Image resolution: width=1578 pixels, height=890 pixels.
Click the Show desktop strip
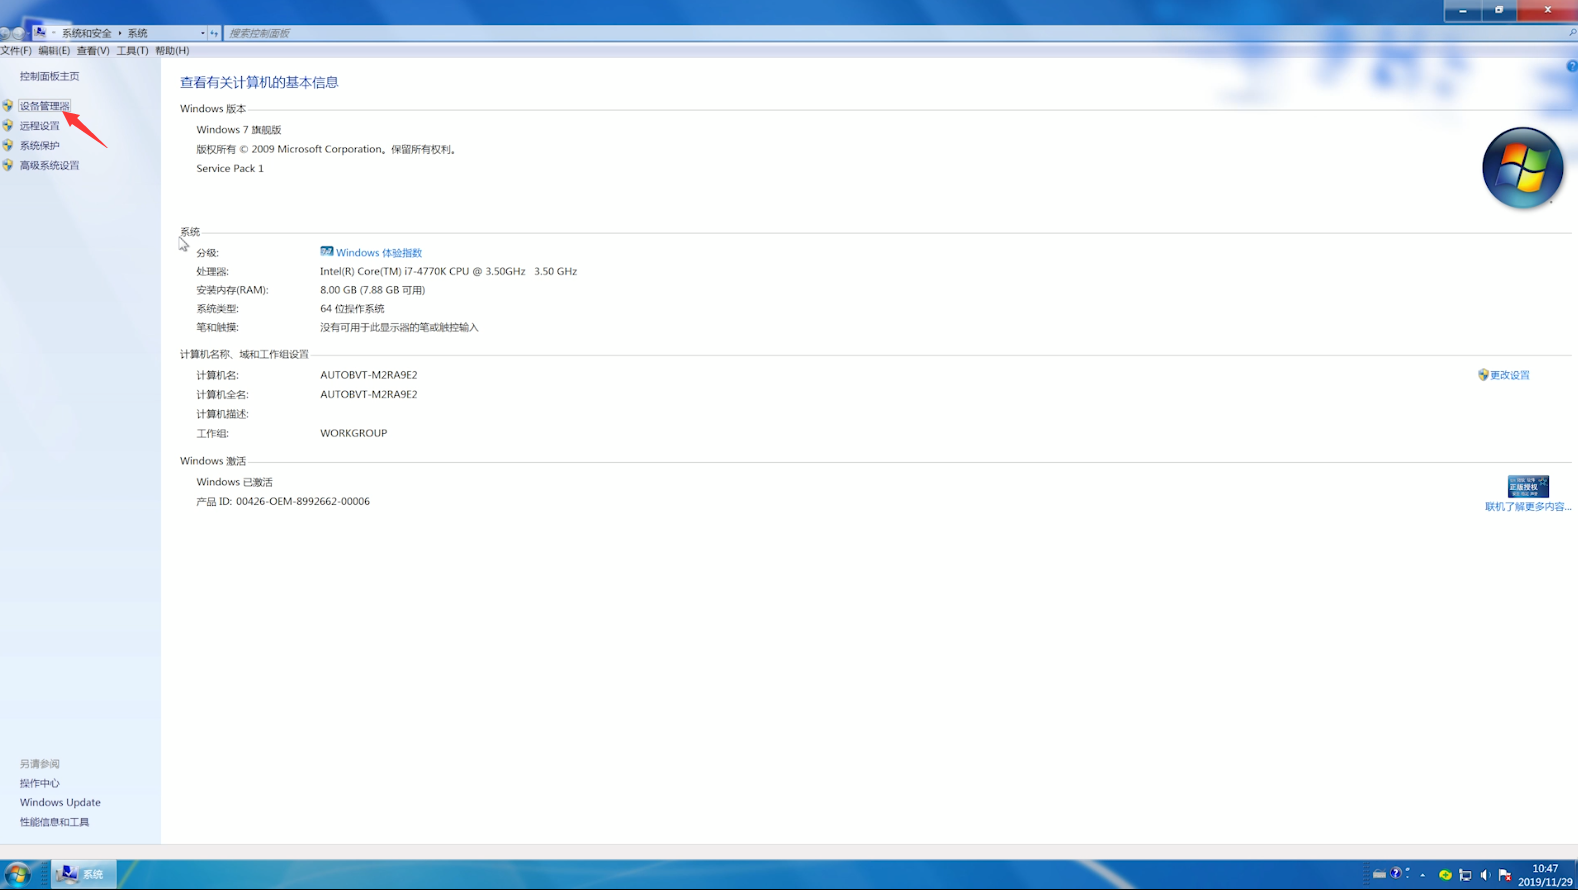coord(1575,874)
